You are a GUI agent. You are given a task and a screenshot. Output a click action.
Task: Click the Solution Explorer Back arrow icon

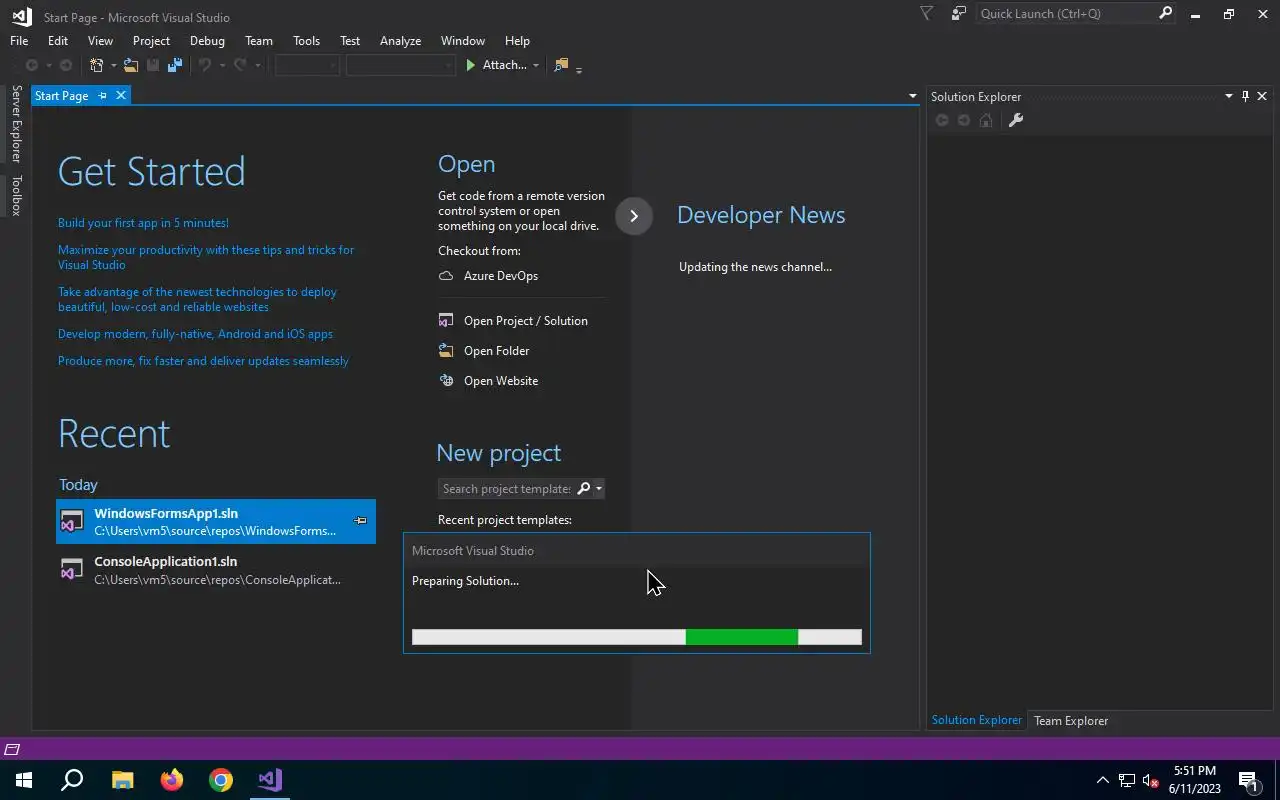(x=942, y=120)
